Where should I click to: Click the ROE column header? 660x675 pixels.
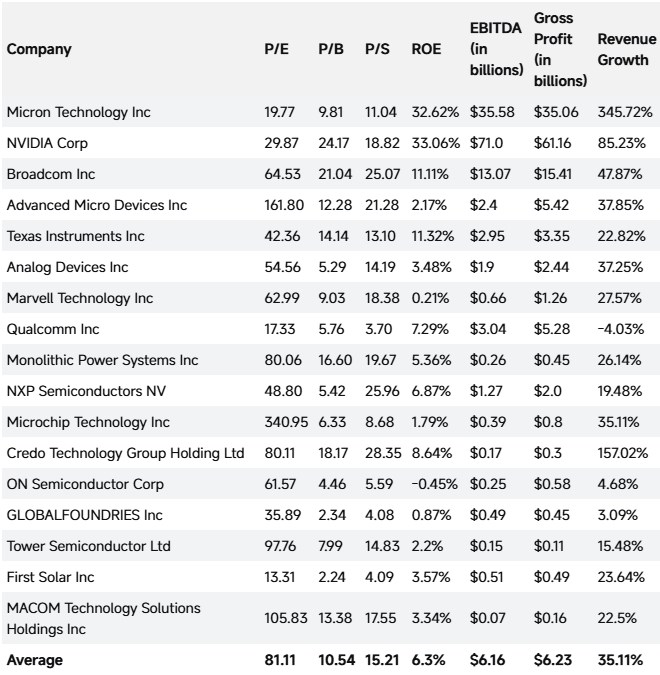pyautogui.click(x=426, y=49)
